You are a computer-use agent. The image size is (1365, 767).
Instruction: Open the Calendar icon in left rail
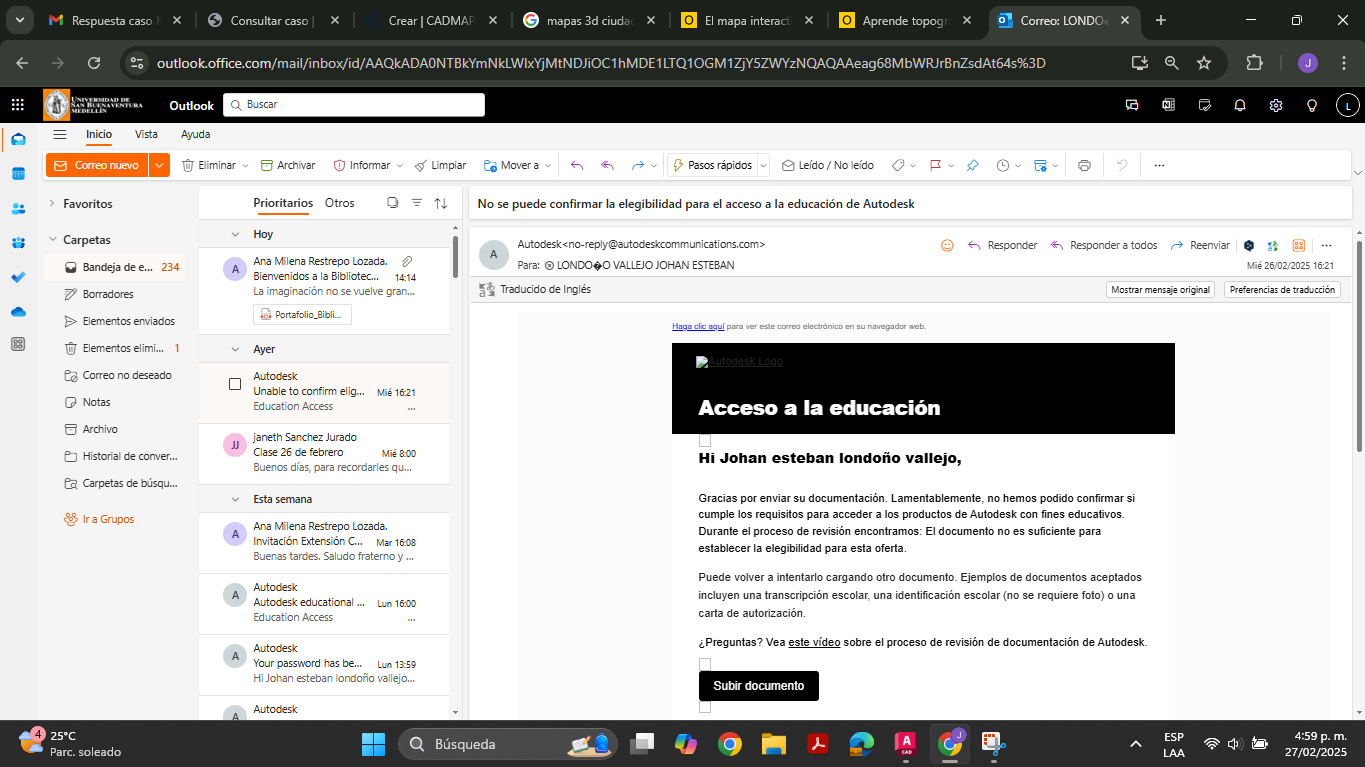click(18, 174)
